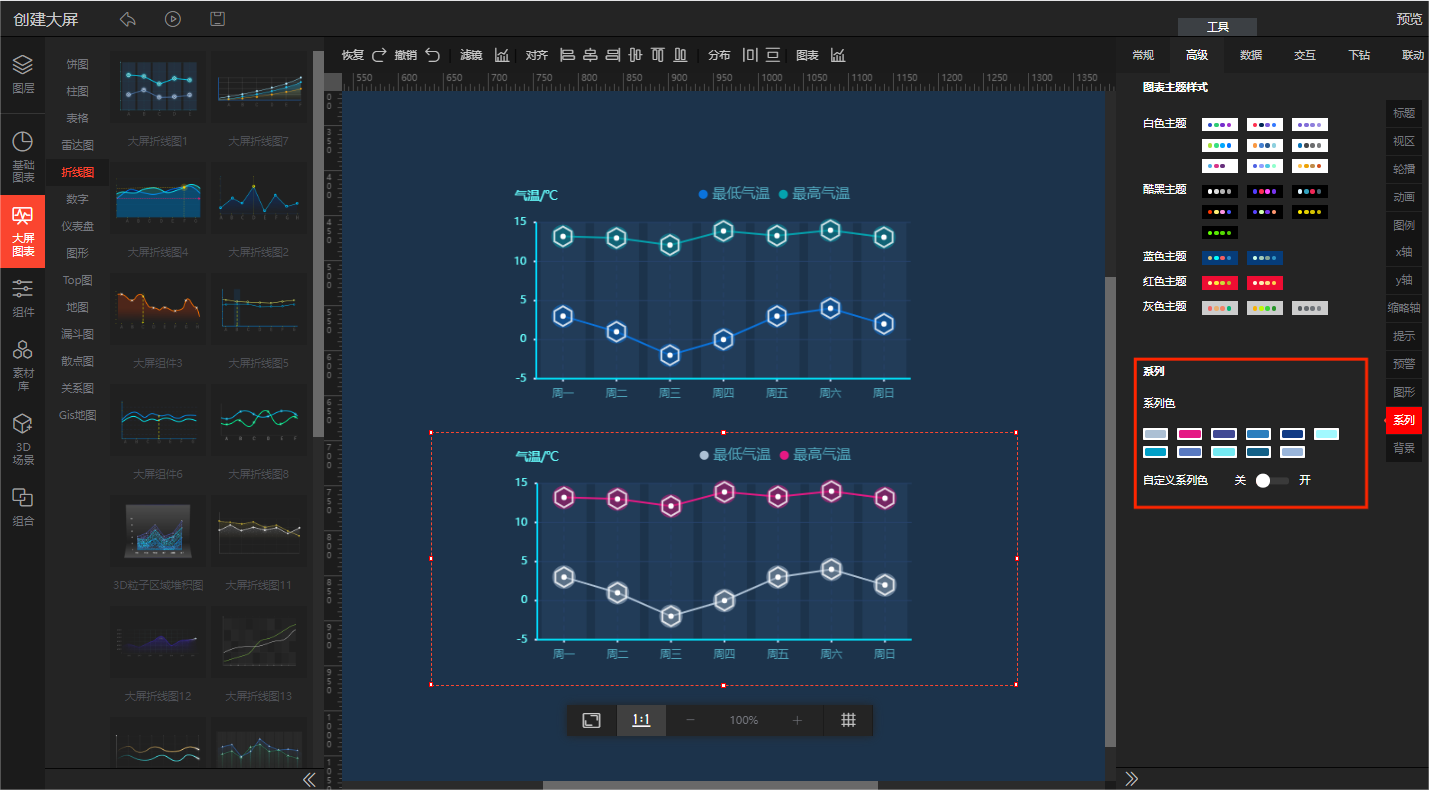The height and width of the screenshot is (790, 1429).
Task: Jump to the 背景 settings section
Action: click(1404, 448)
